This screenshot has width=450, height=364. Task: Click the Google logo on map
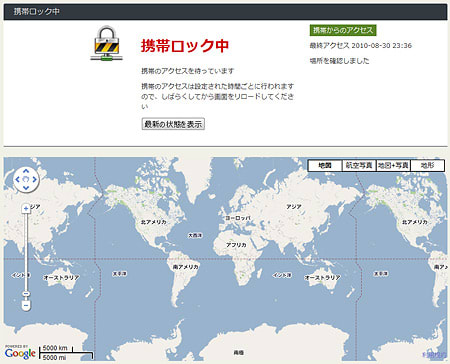point(20,353)
